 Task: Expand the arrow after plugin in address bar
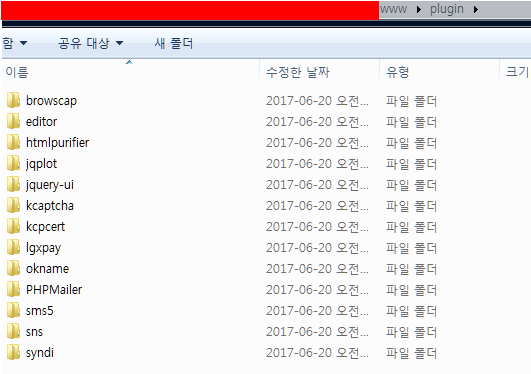pyautogui.click(x=476, y=9)
